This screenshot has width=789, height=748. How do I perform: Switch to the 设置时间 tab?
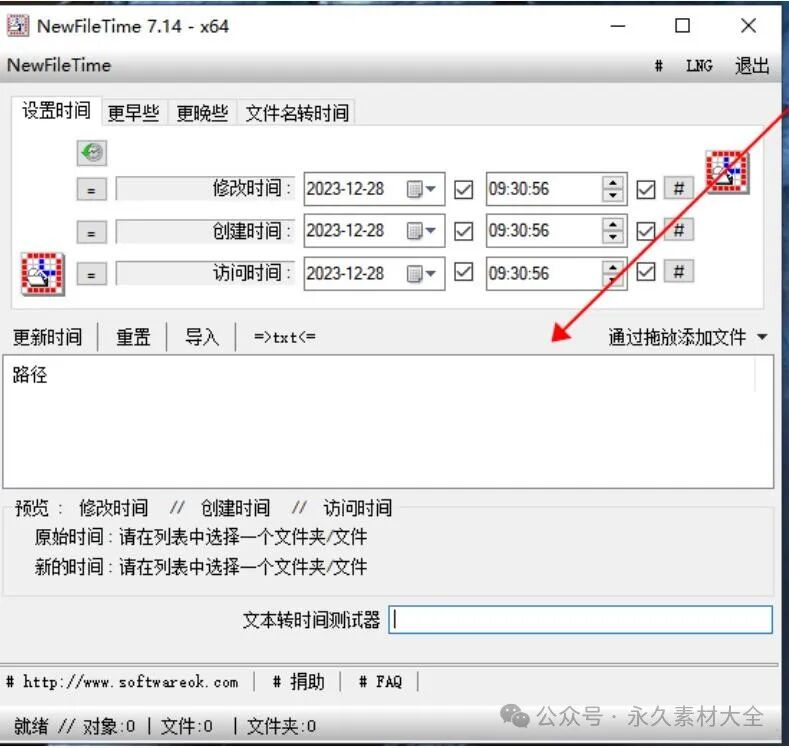(56, 111)
